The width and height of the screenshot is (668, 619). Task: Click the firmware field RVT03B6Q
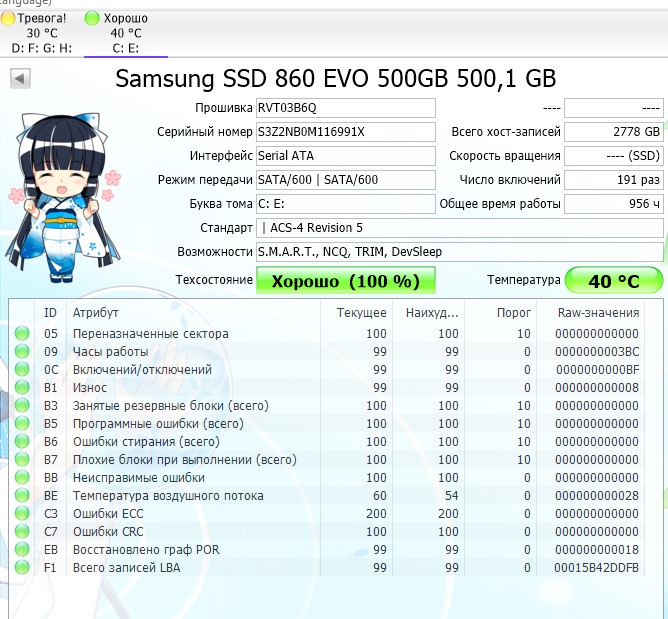point(346,108)
